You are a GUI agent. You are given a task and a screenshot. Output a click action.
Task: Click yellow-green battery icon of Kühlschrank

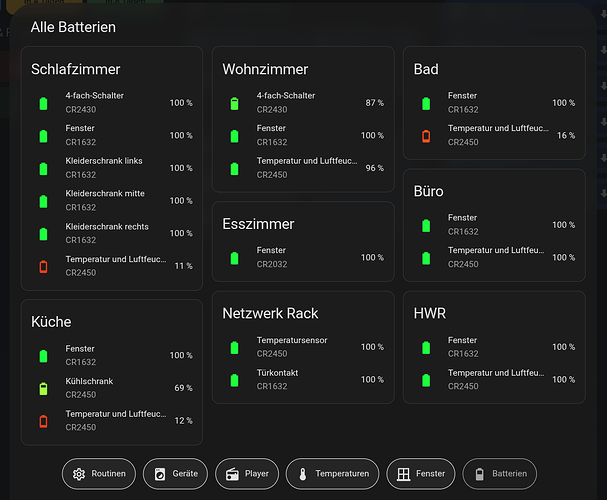43,388
